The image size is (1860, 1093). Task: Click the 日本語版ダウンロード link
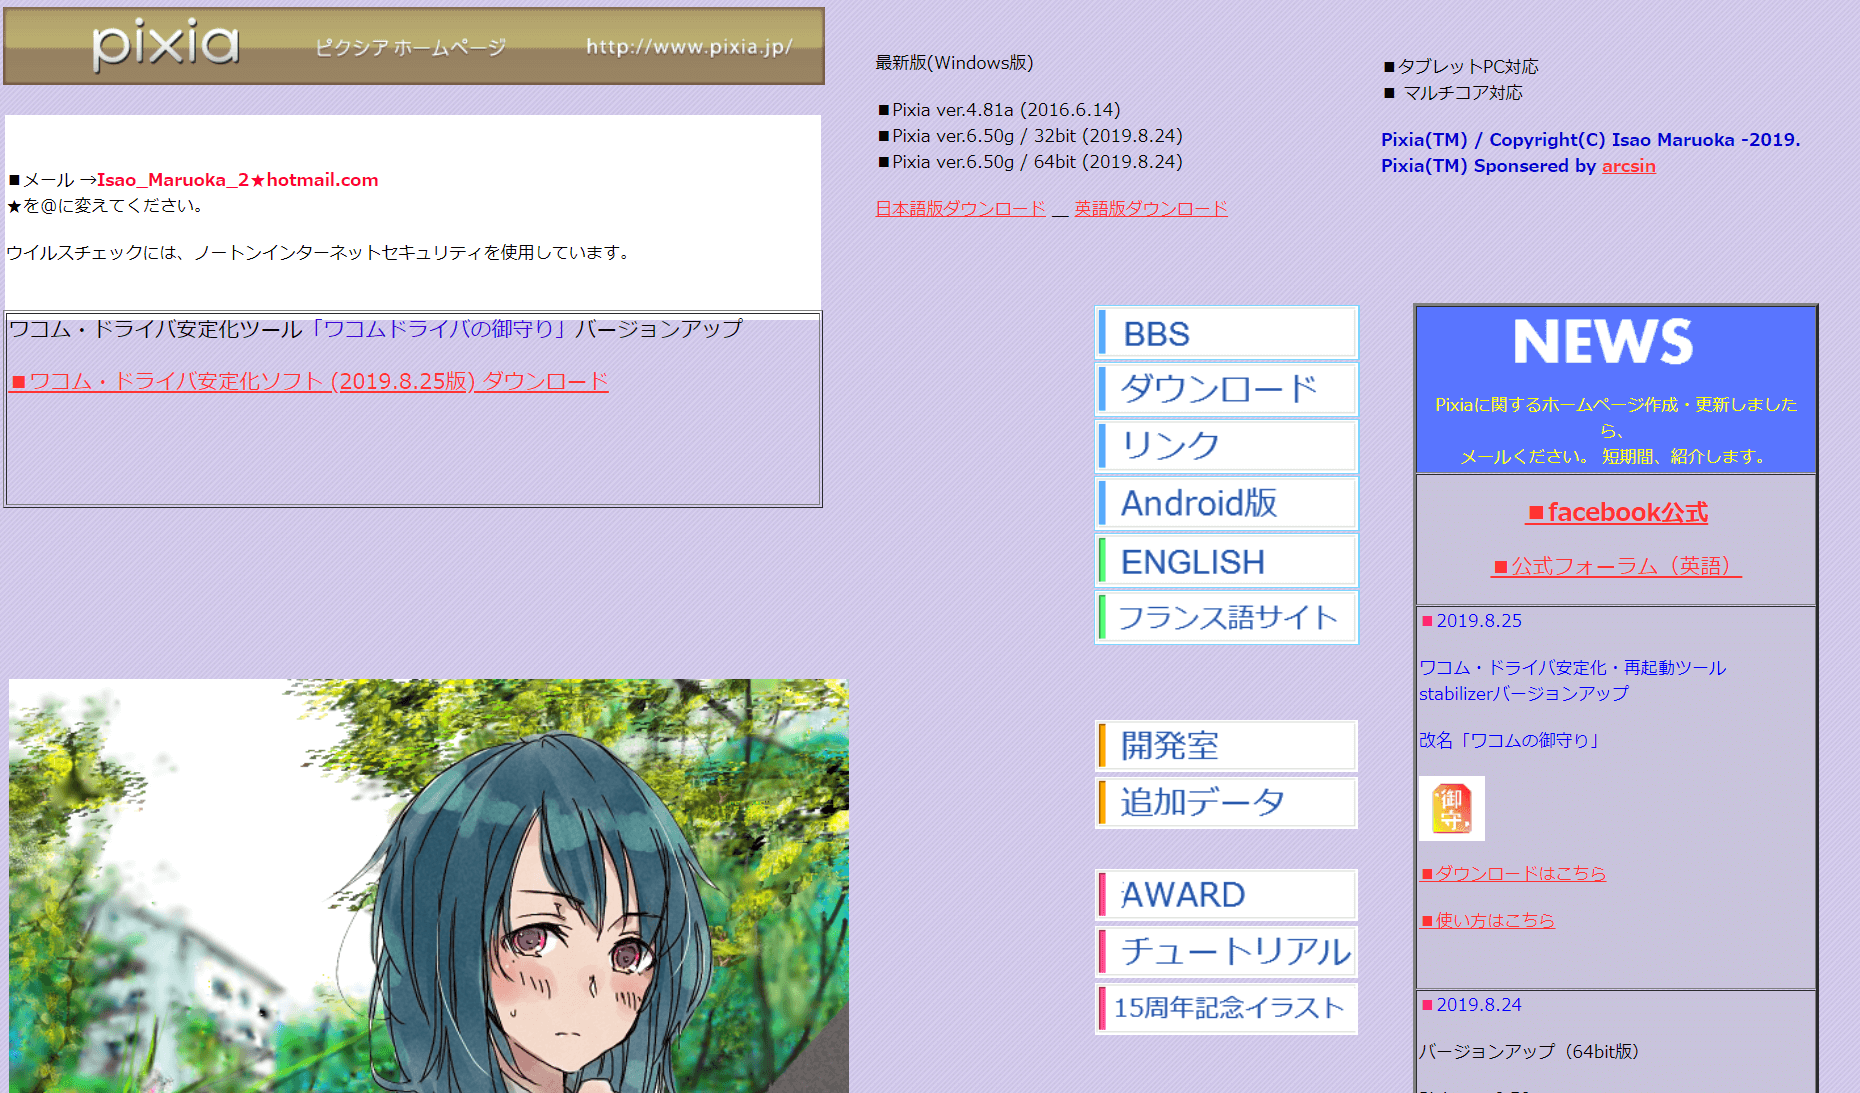click(961, 208)
